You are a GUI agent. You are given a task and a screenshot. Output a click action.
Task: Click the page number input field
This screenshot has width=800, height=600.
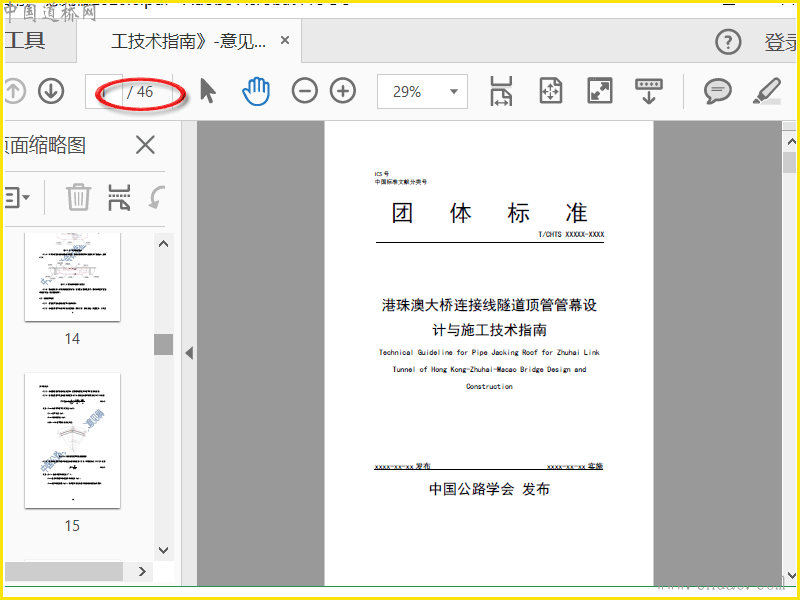point(104,92)
